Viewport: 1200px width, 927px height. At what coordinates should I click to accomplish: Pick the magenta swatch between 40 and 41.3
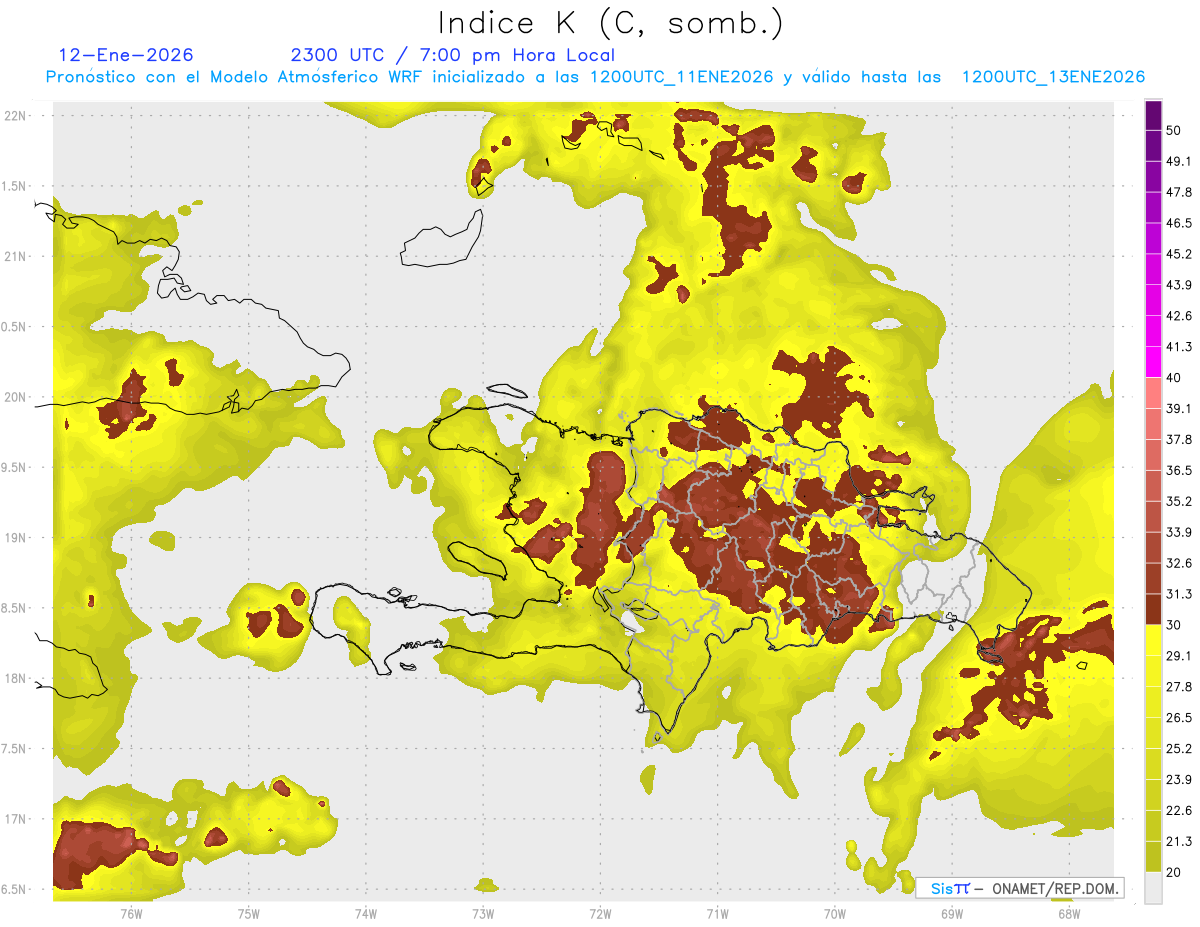pyautogui.click(x=1153, y=362)
